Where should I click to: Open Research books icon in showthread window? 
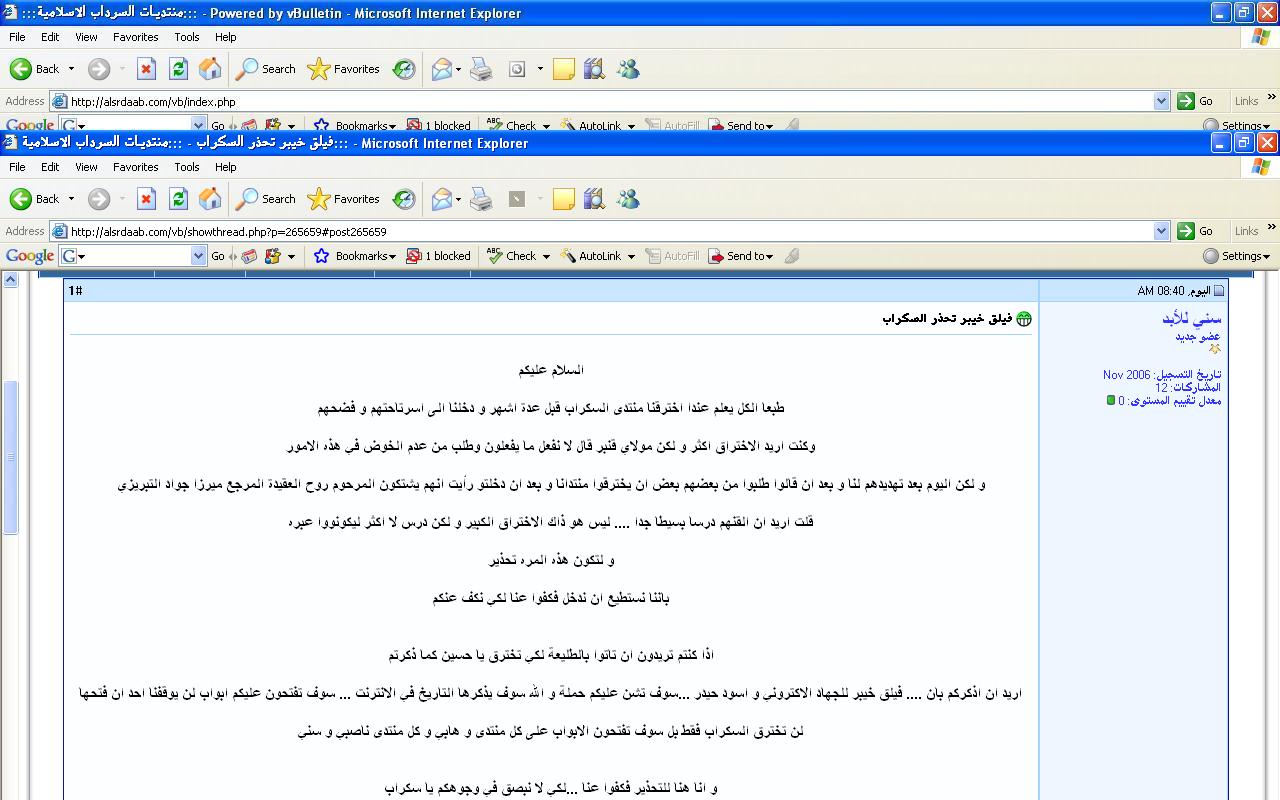pyautogui.click(x=594, y=199)
